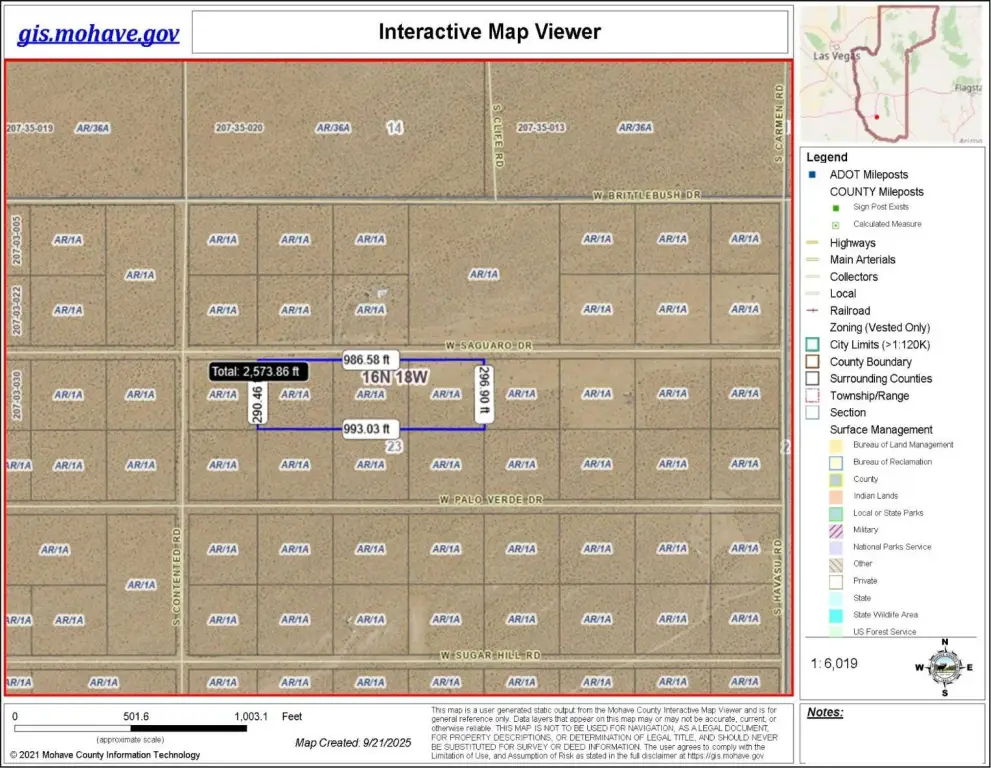Click the Notes heading
The width and height of the screenshot is (991, 768).
tap(825, 713)
